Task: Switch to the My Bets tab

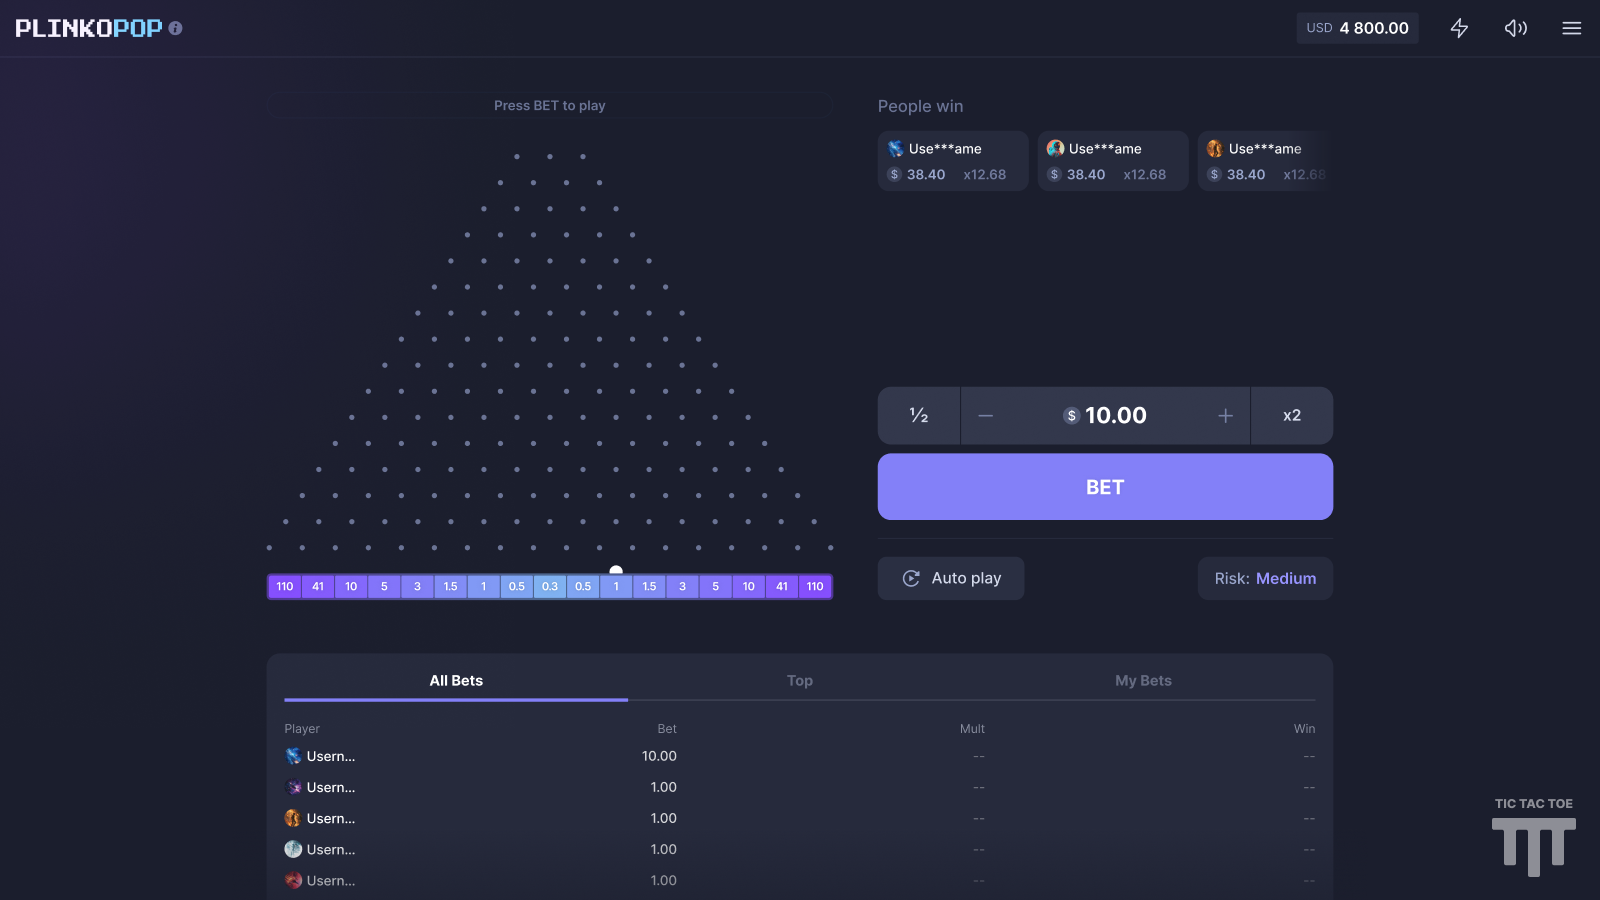Action: point(1143,680)
